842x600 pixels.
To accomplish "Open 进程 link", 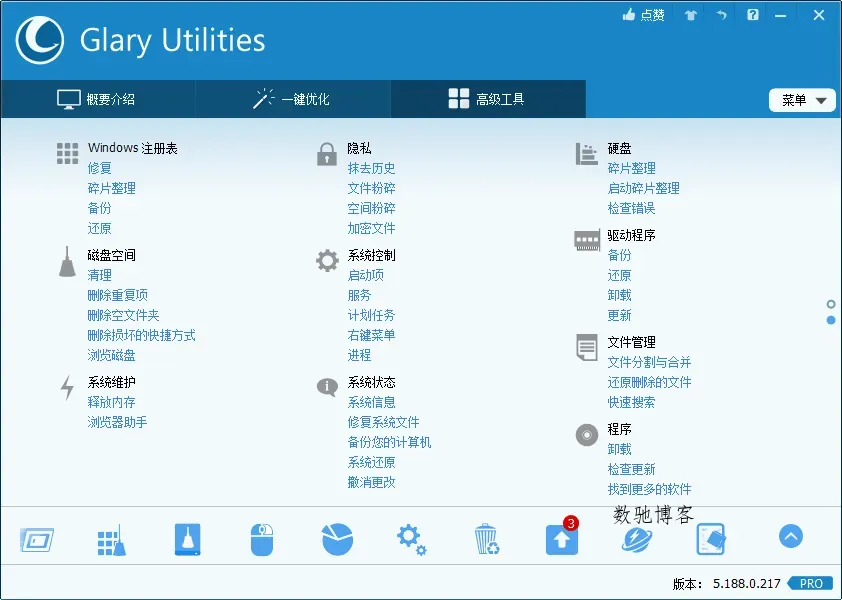I will (x=359, y=356).
